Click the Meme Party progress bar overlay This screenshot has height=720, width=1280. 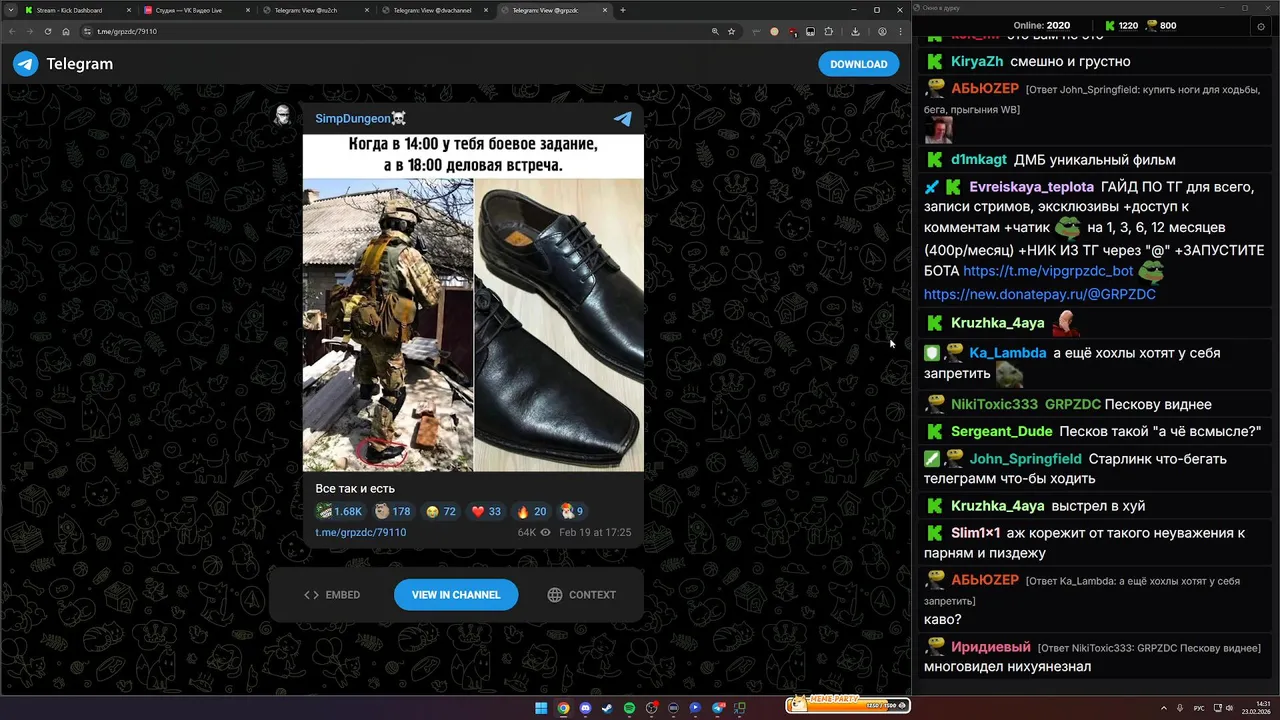[x=848, y=705]
